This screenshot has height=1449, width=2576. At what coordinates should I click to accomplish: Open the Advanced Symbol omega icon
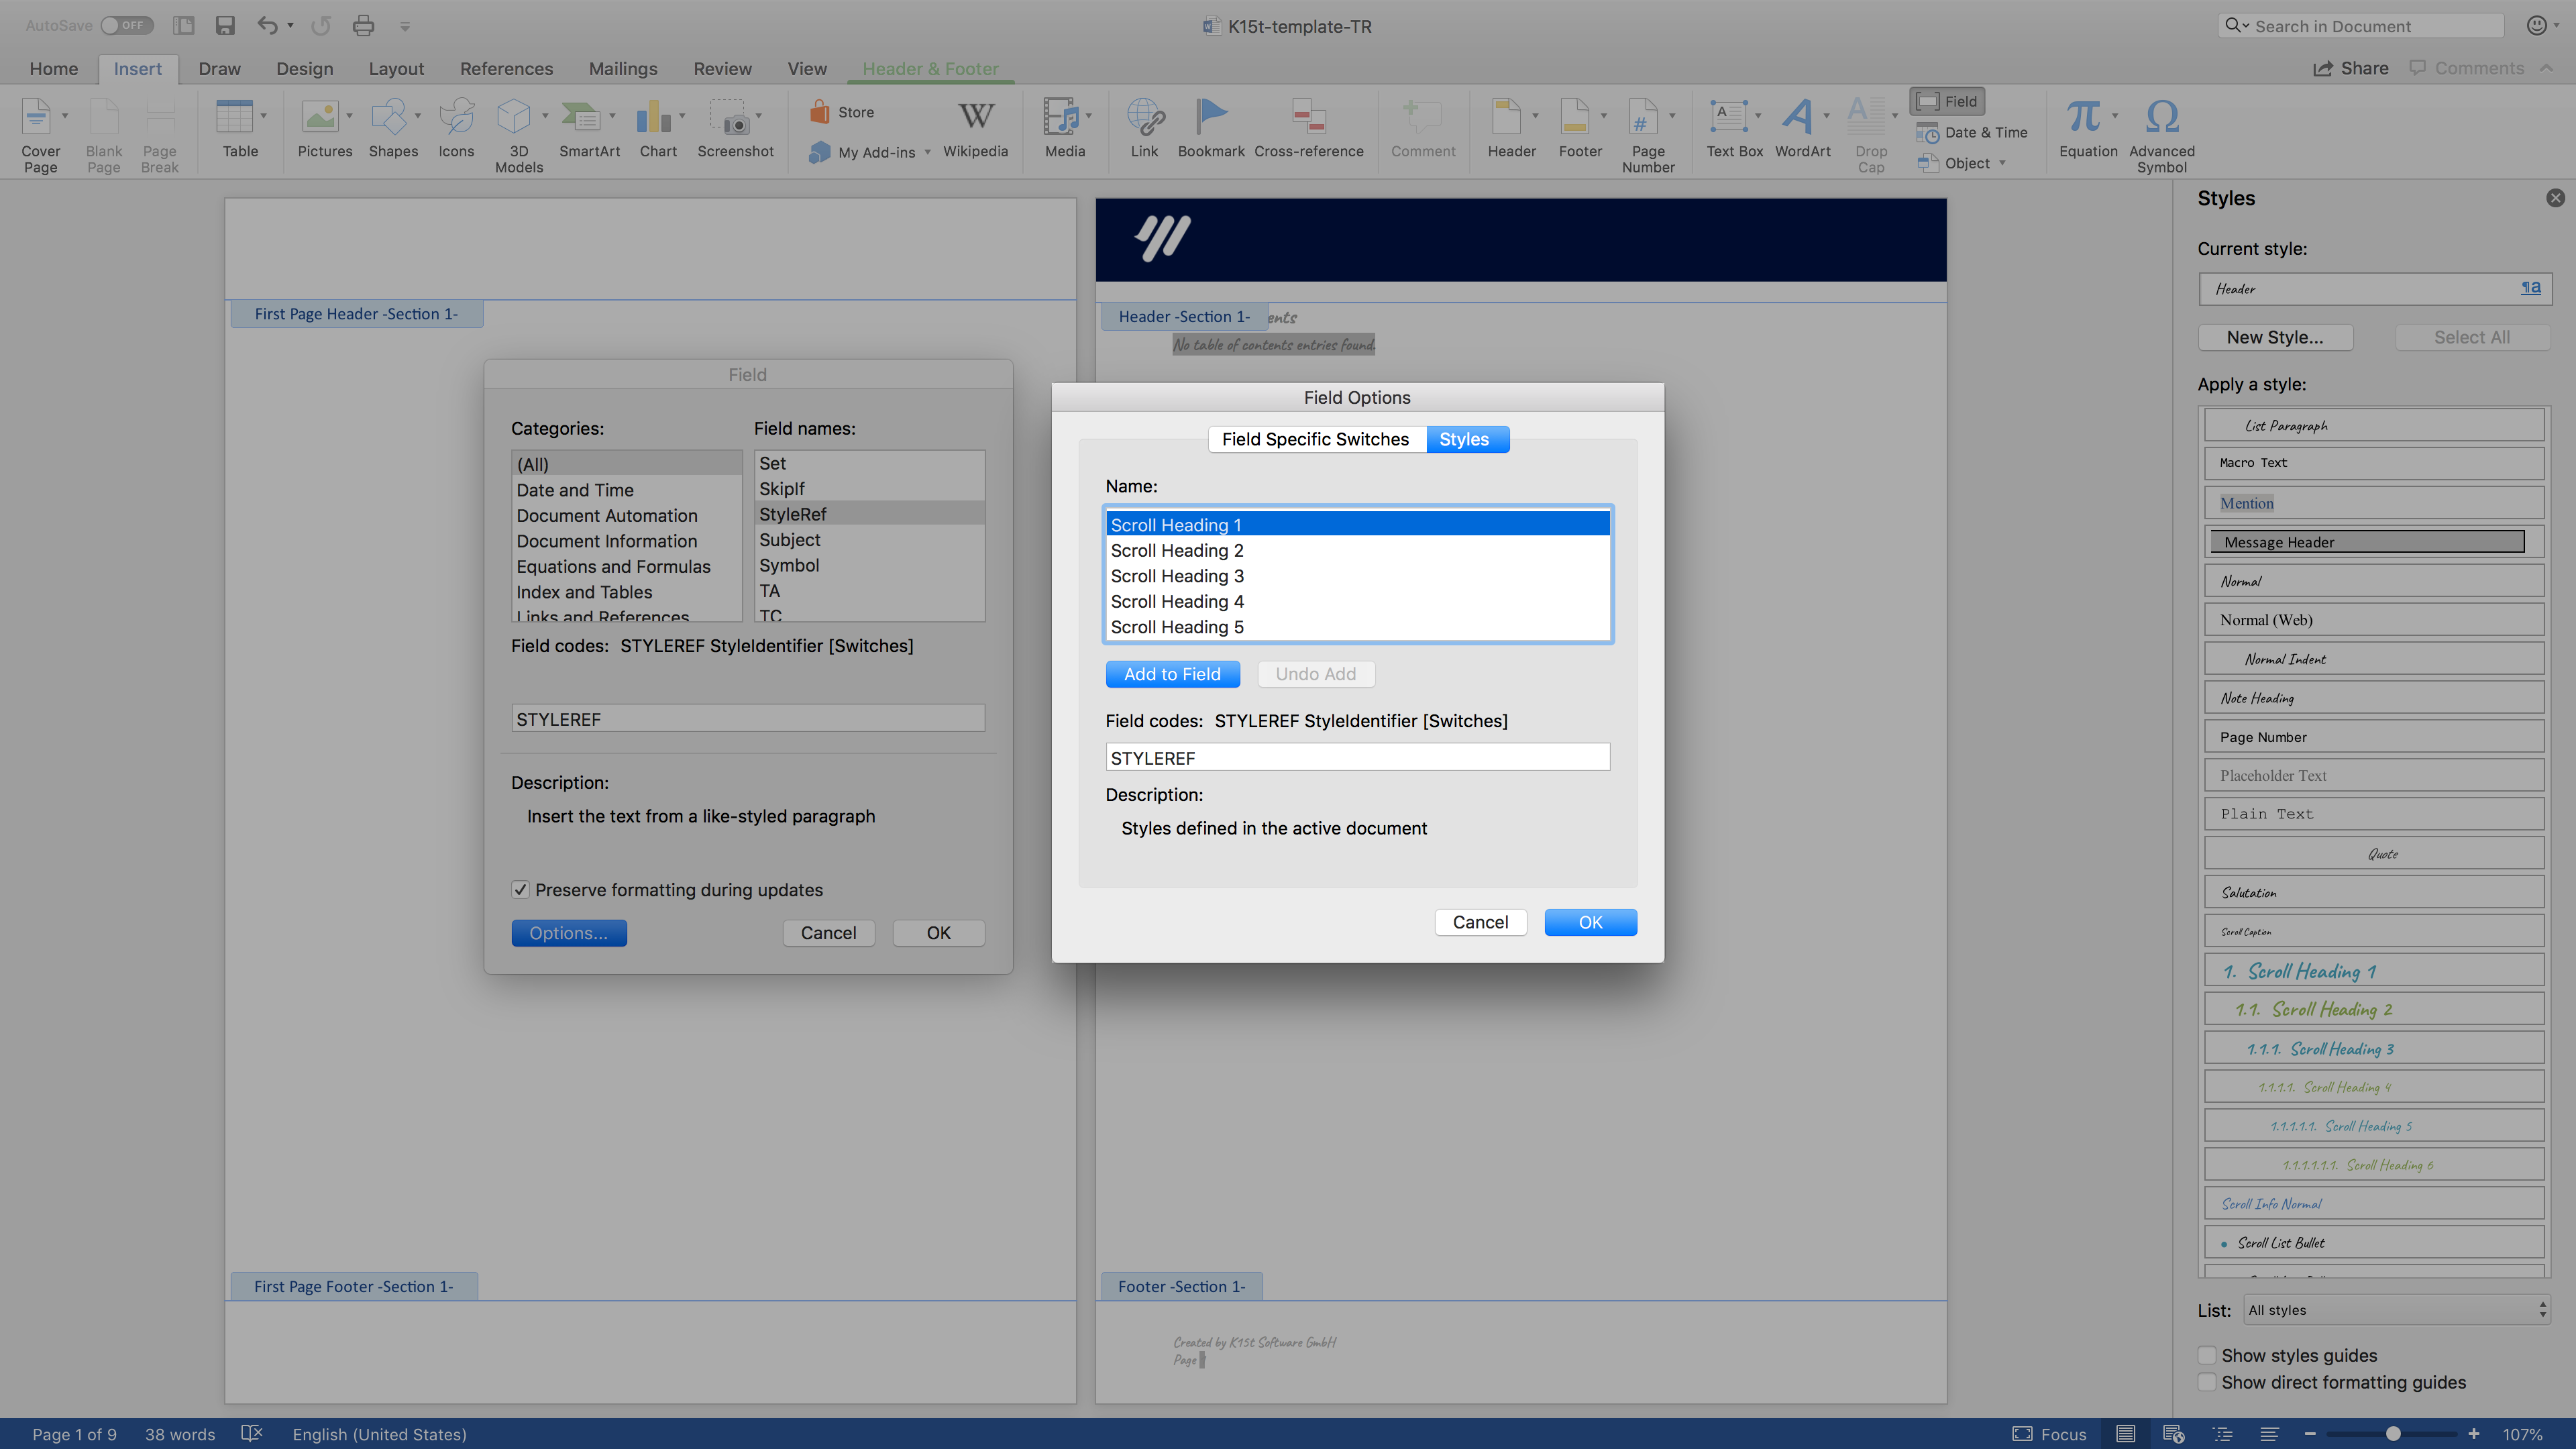(x=2161, y=118)
